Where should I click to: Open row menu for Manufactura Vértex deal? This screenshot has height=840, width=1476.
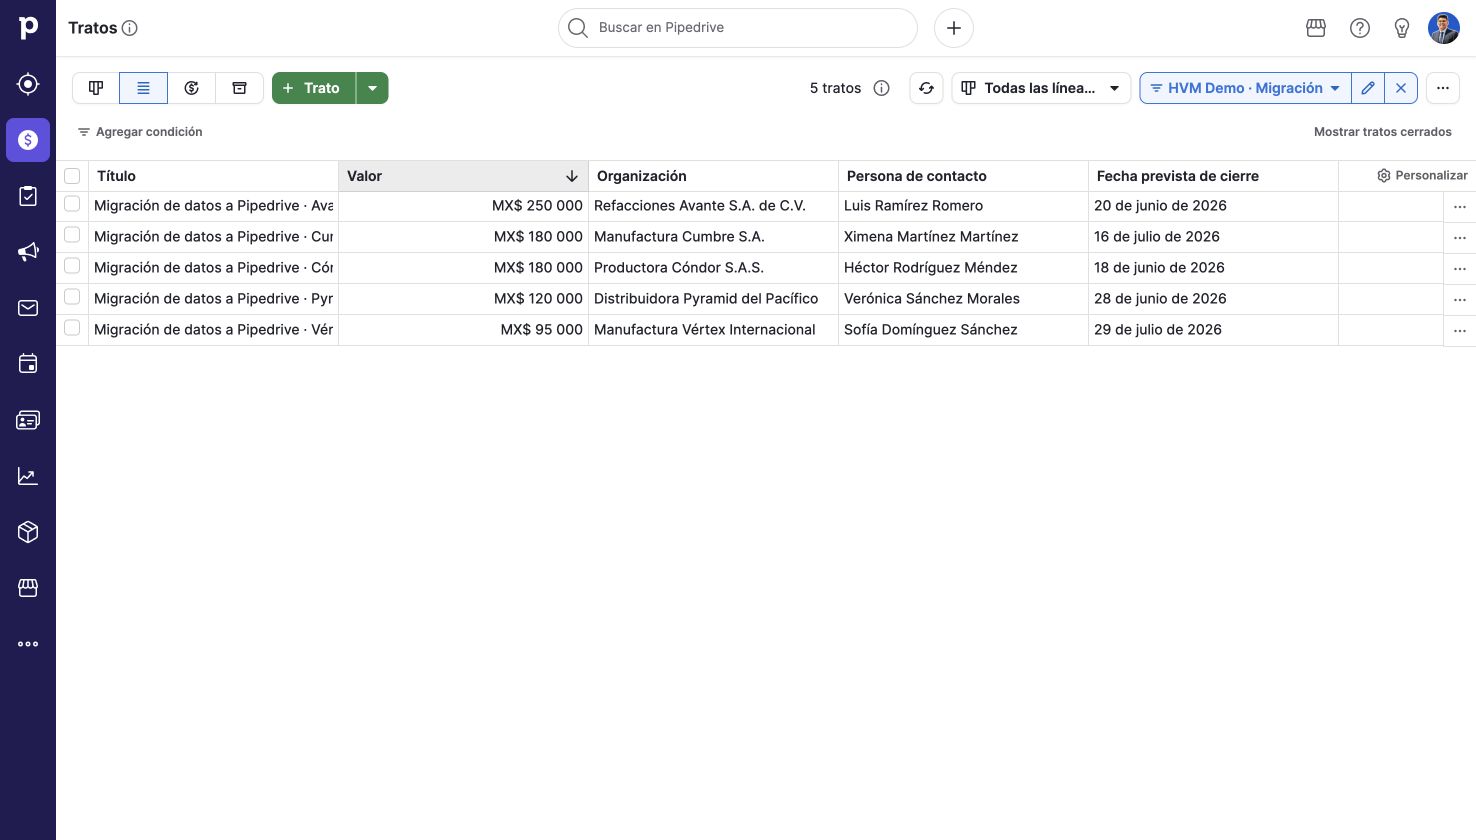(1460, 331)
